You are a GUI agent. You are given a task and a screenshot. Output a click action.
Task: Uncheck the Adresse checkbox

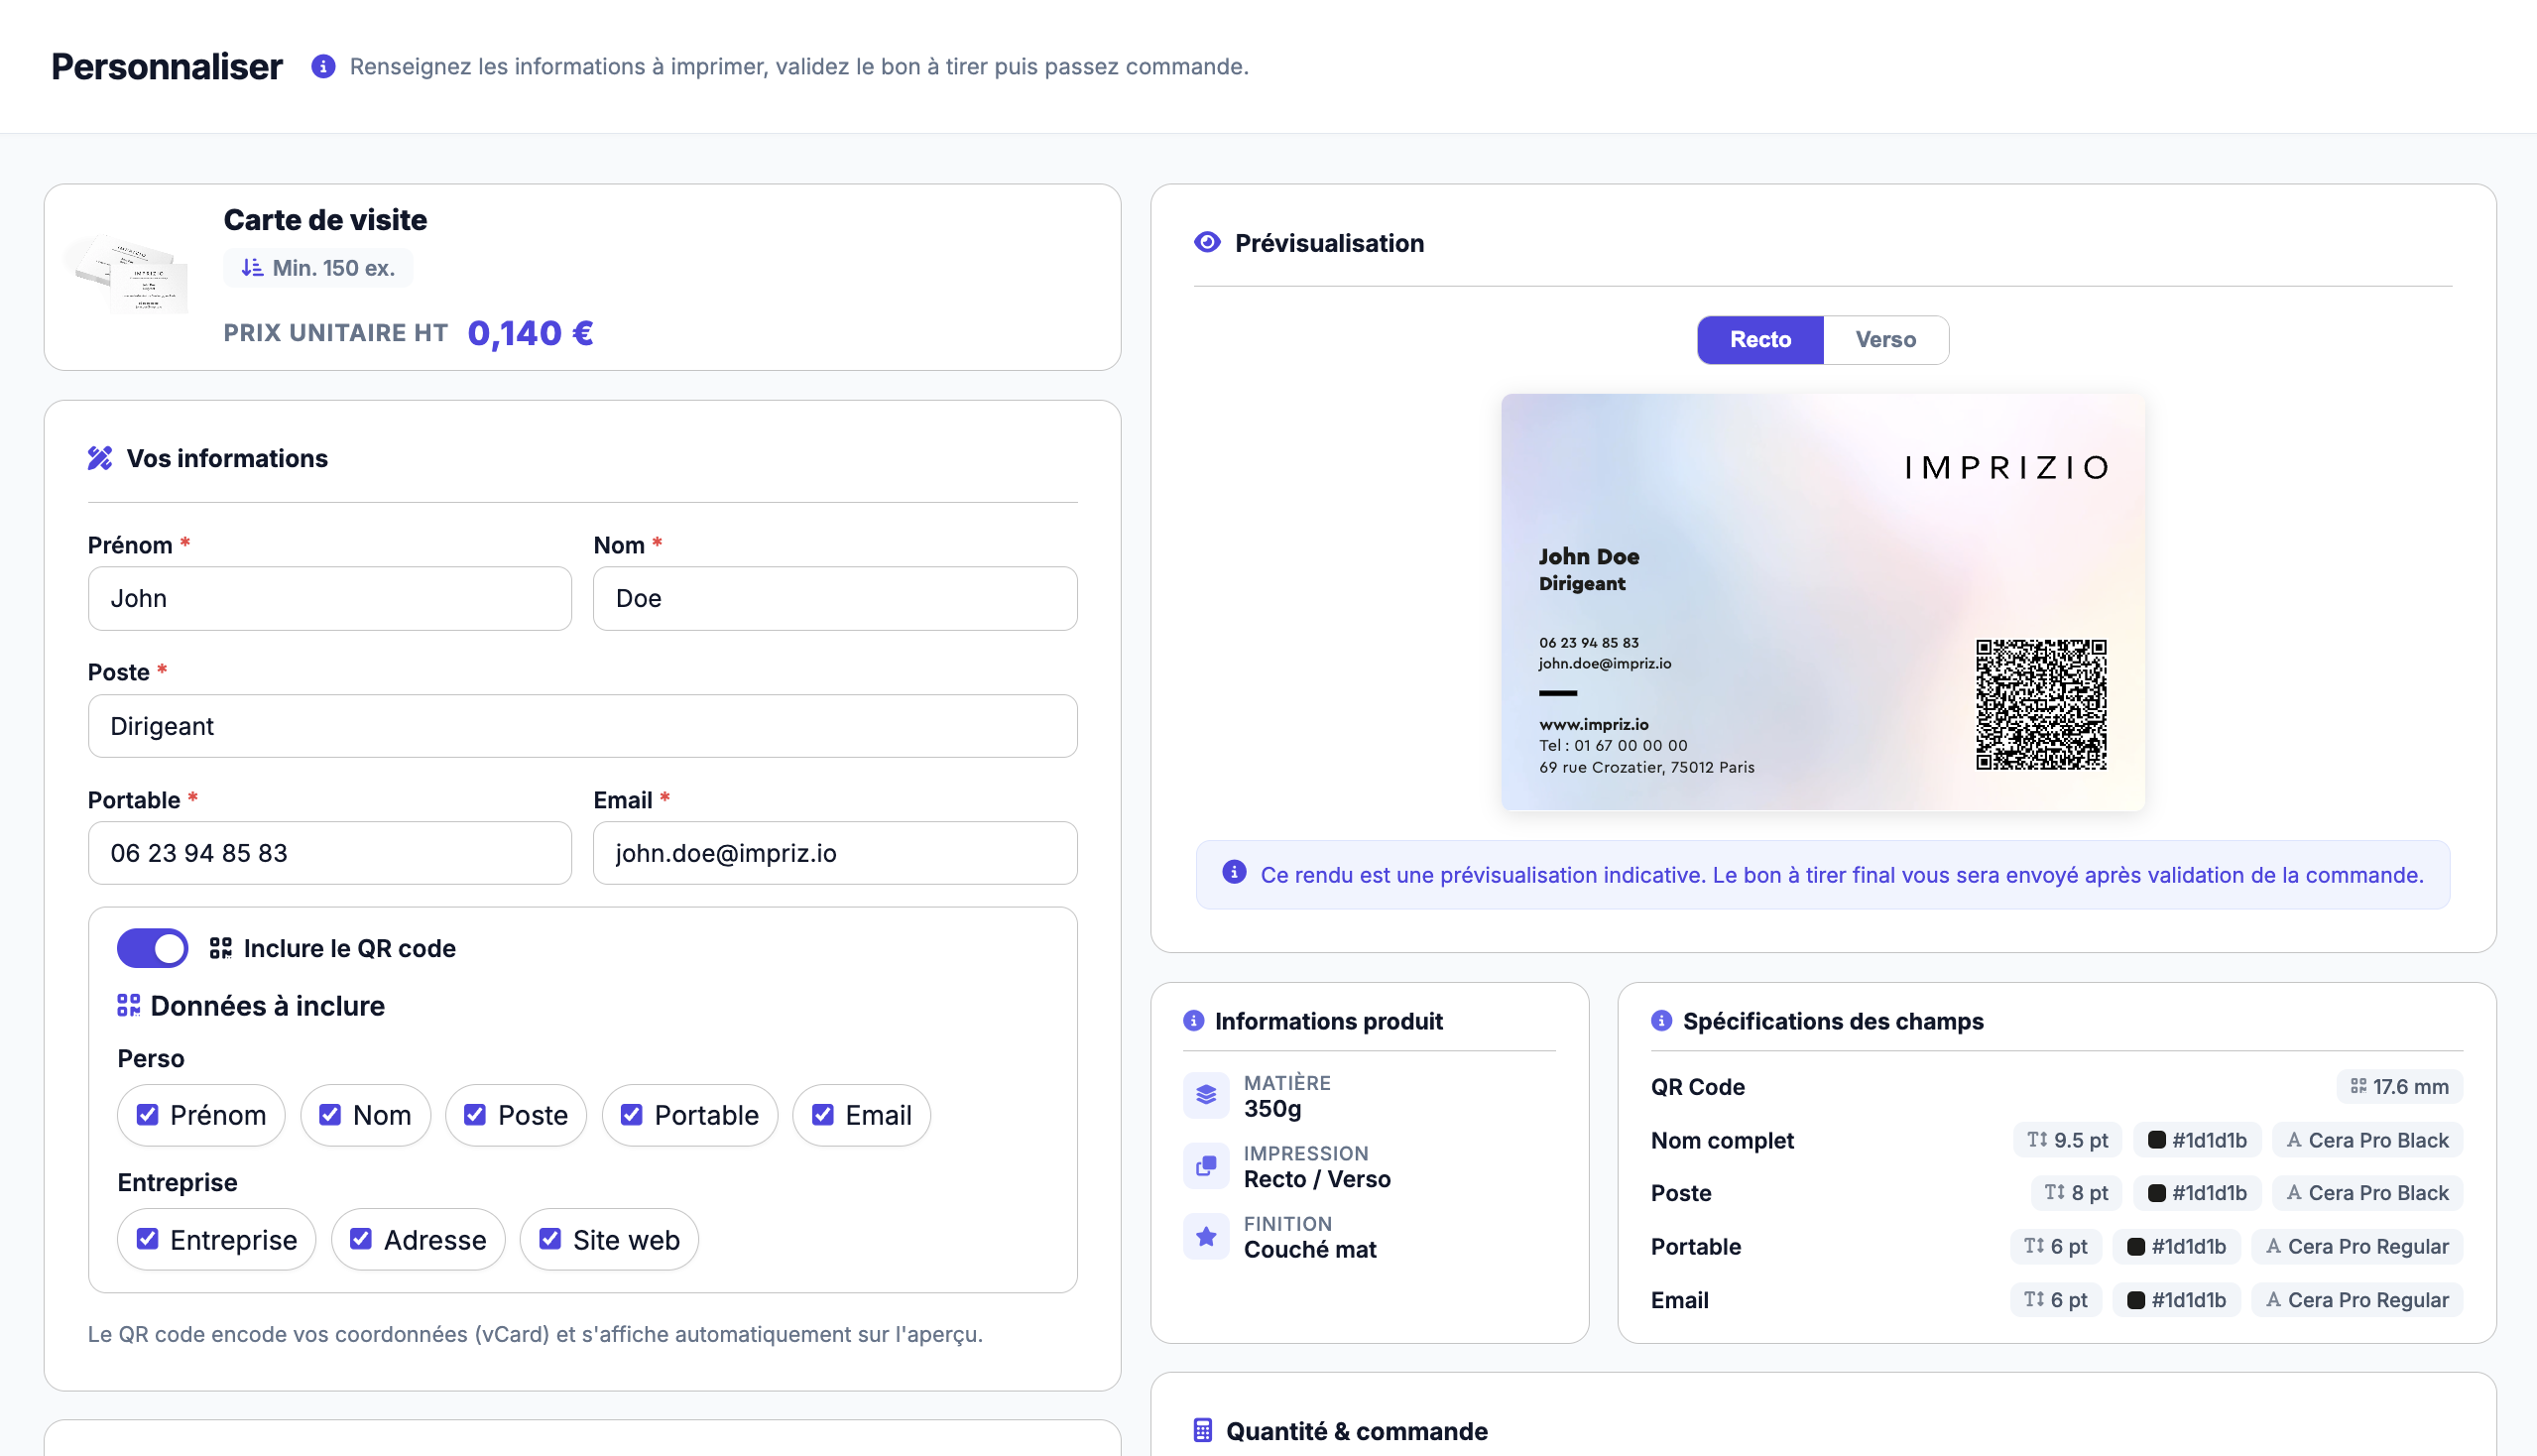[x=361, y=1239]
